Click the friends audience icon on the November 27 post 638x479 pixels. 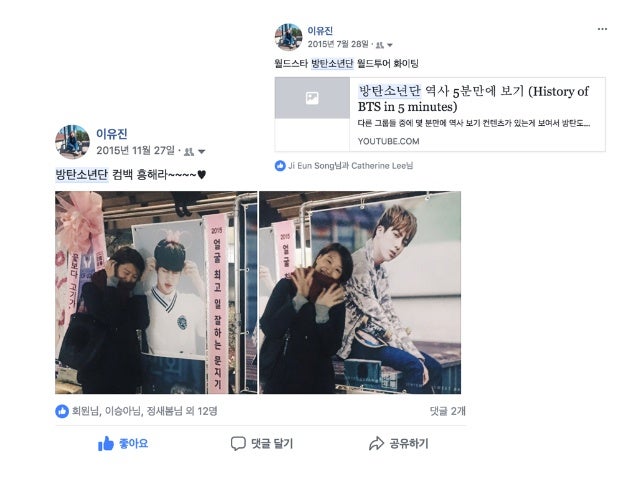pos(189,152)
